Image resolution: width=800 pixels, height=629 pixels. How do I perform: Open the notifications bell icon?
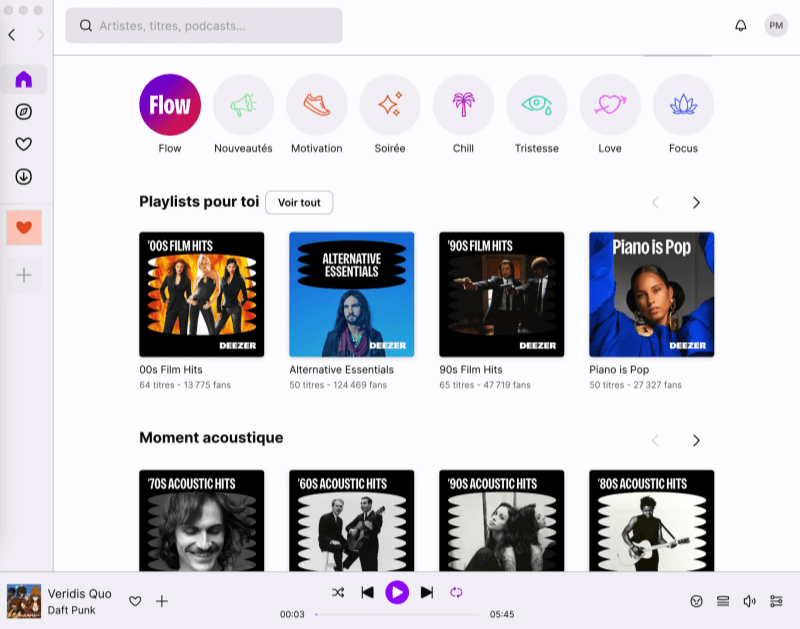[x=740, y=25]
